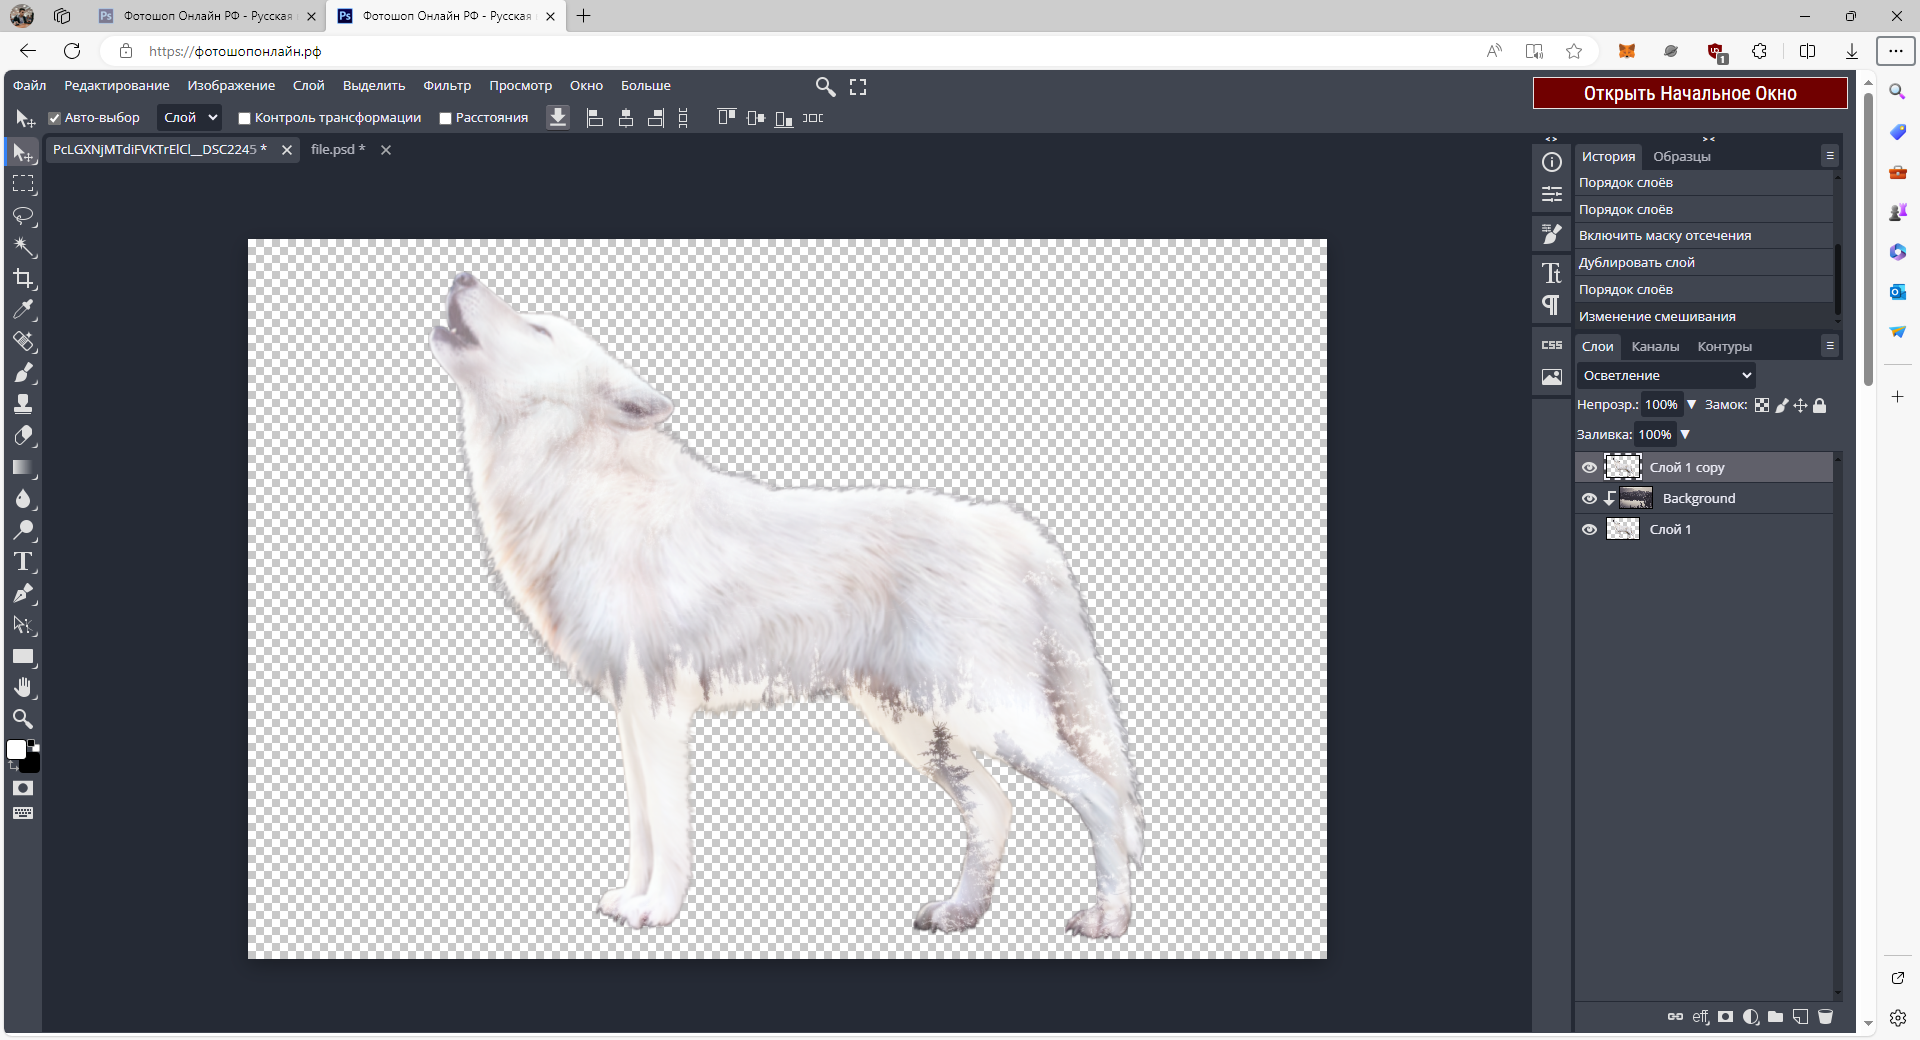Hide the Background layer visibility
This screenshot has width=1920, height=1040.
(1589, 499)
